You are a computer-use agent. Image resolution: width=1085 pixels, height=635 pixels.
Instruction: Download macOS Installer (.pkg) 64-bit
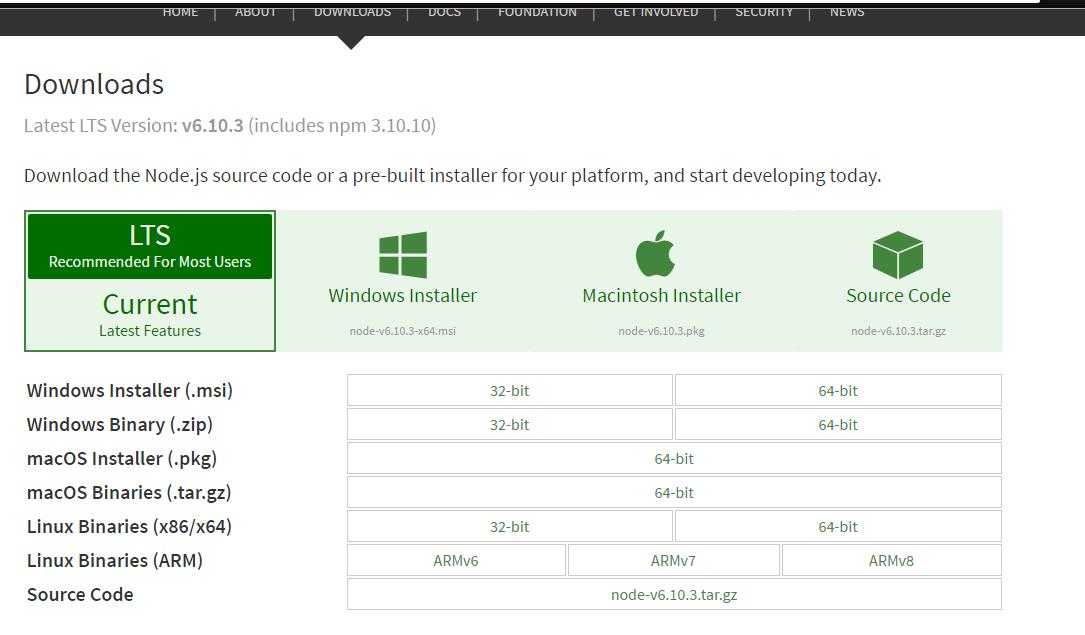coord(674,458)
